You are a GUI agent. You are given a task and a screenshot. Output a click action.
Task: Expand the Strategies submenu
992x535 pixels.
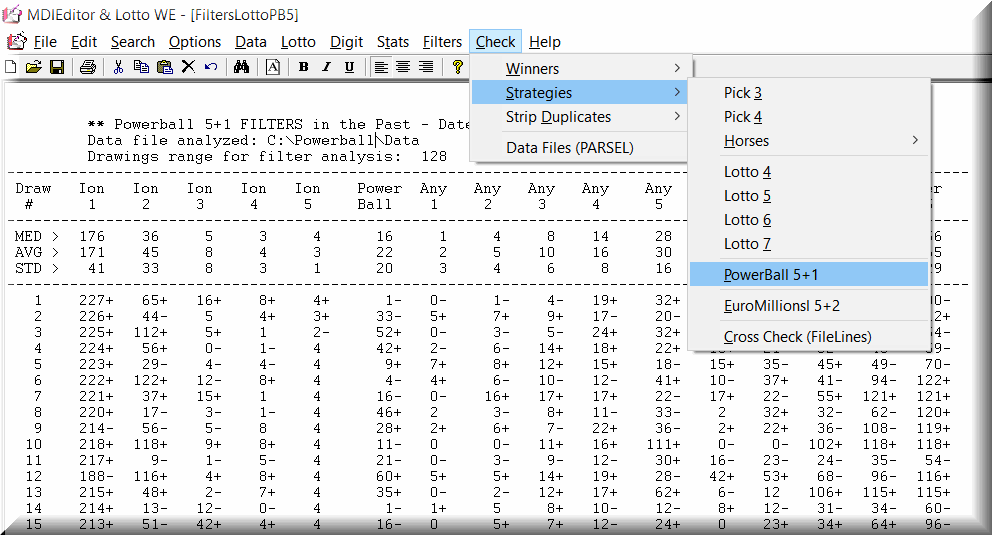(x=579, y=92)
